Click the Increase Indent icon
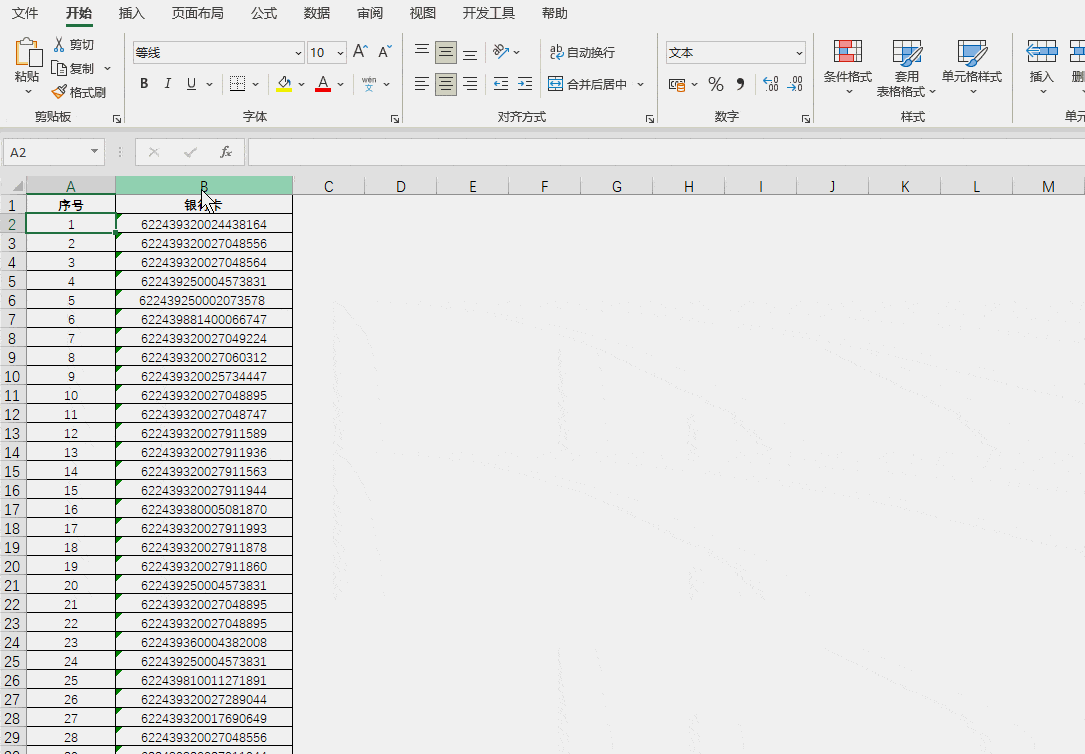Image resolution: width=1085 pixels, height=754 pixels. click(525, 84)
